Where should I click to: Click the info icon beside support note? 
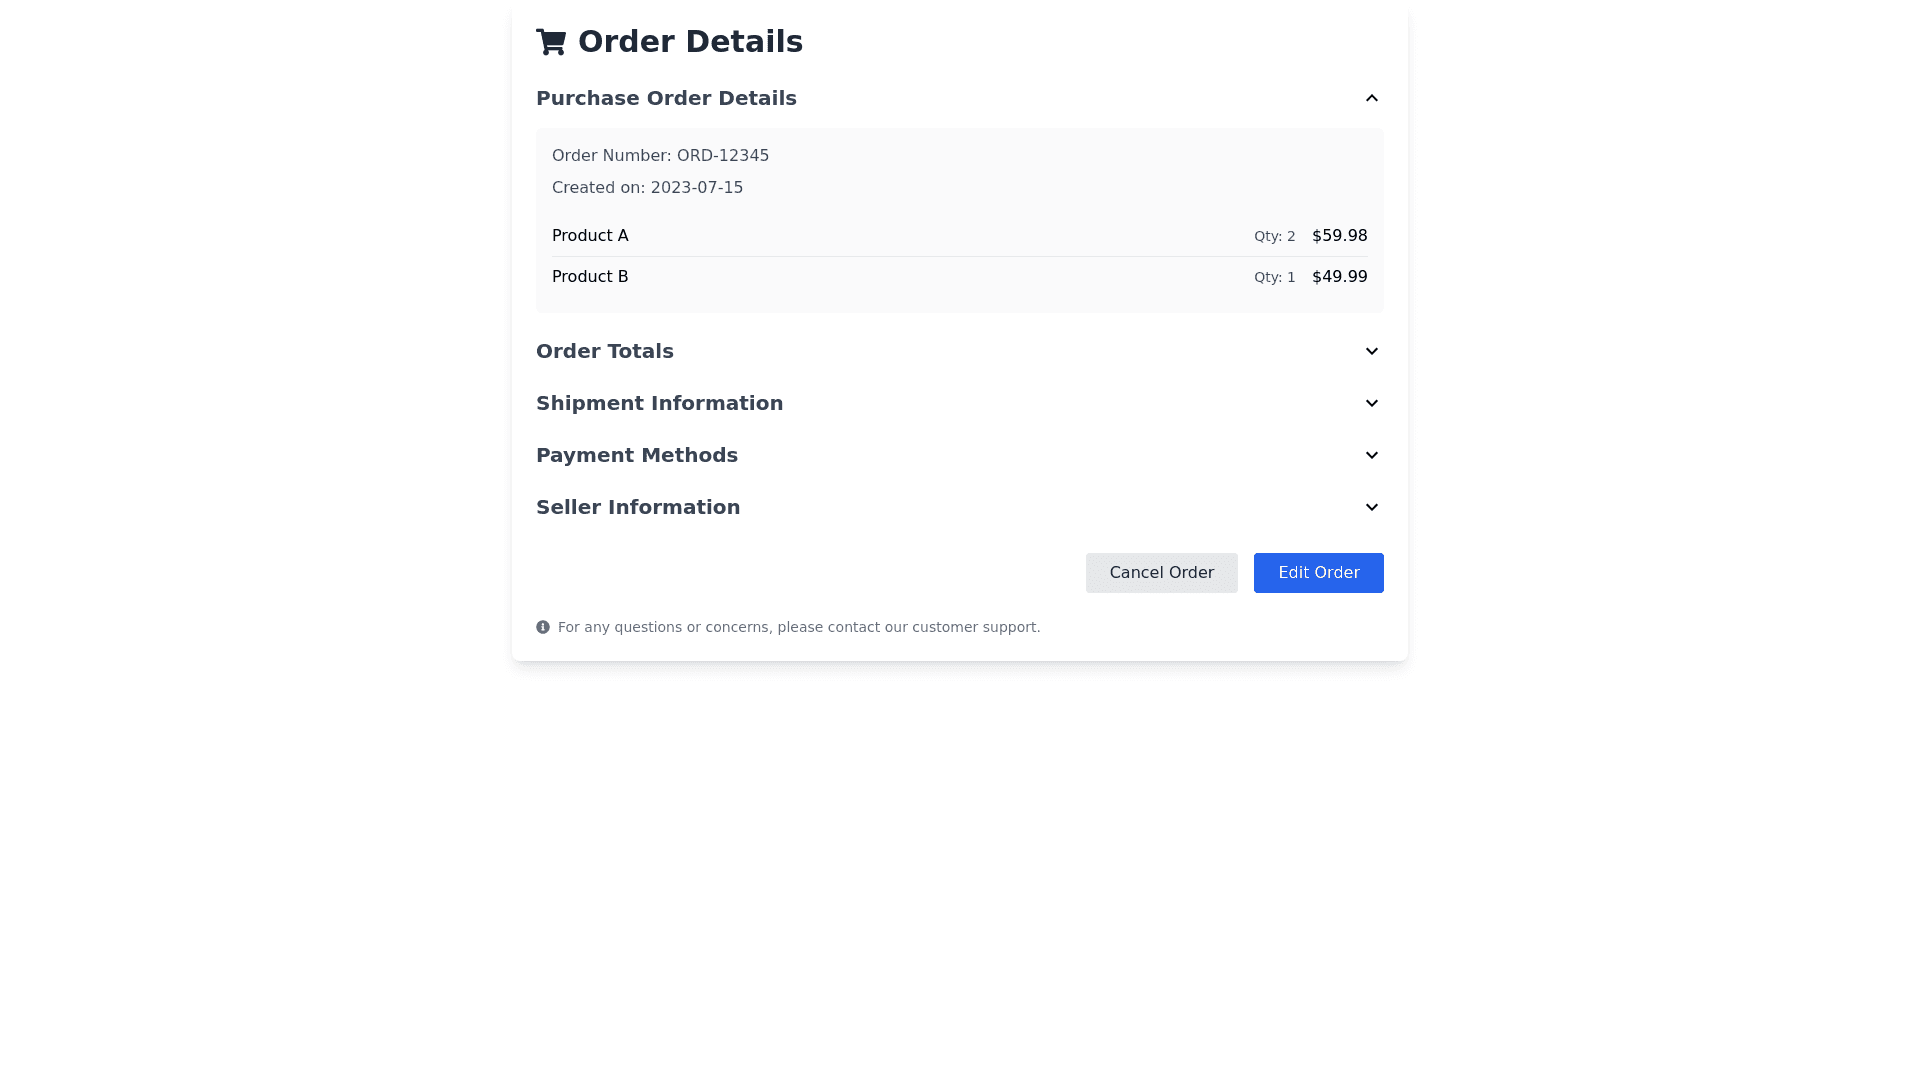pyautogui.click(x=543, y=627)
